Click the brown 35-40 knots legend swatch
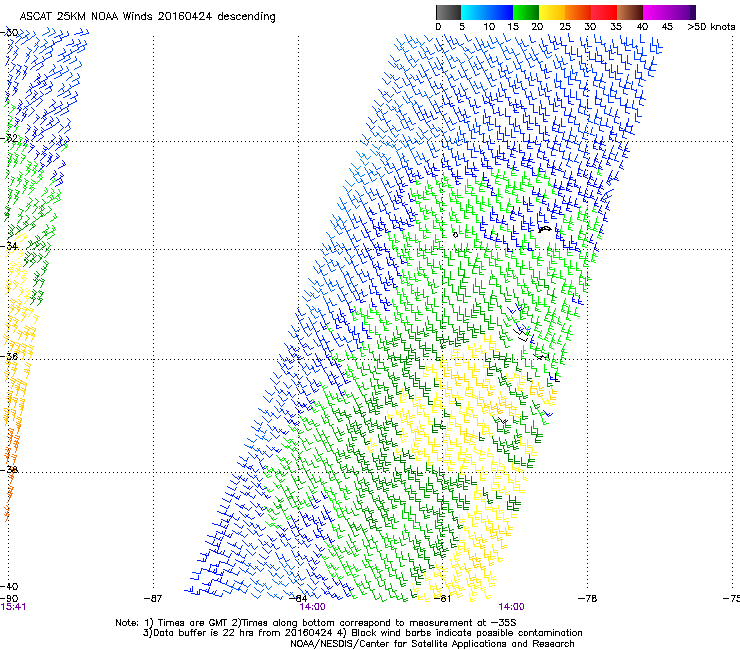 coord(630,12)
